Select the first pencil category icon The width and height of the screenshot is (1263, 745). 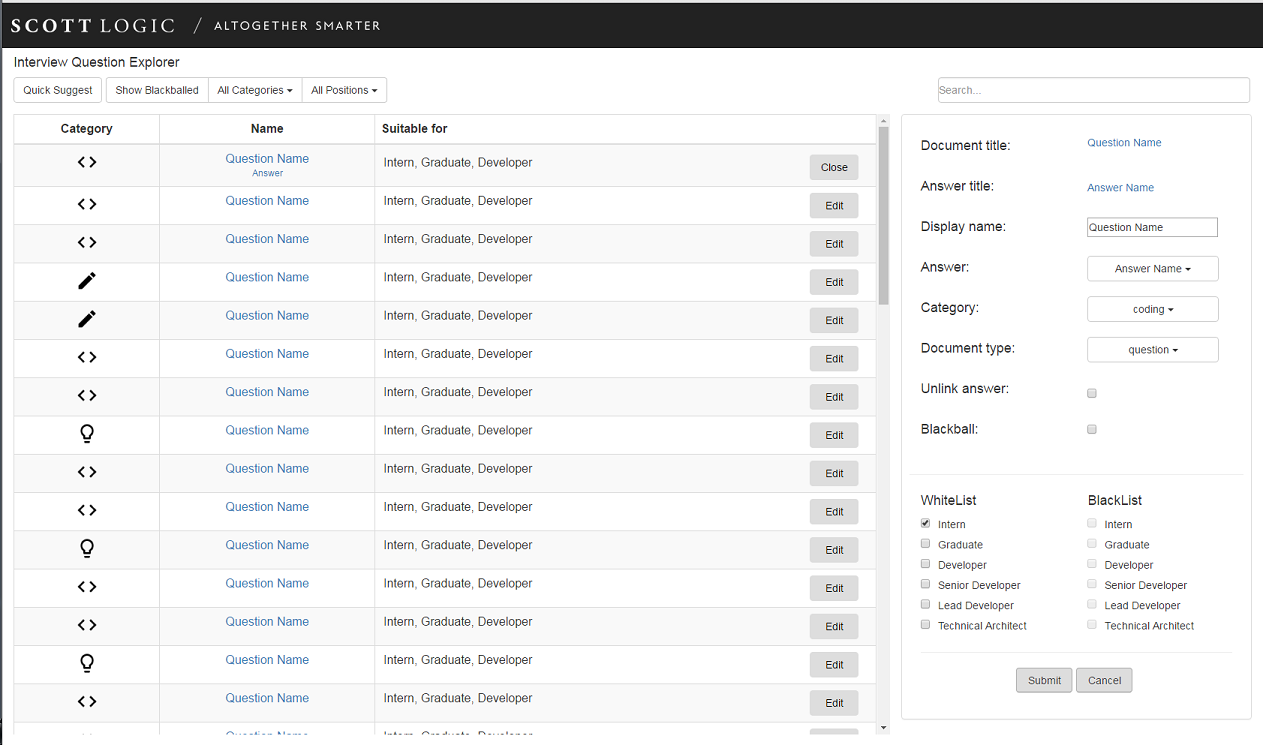[x=87, y=281]
